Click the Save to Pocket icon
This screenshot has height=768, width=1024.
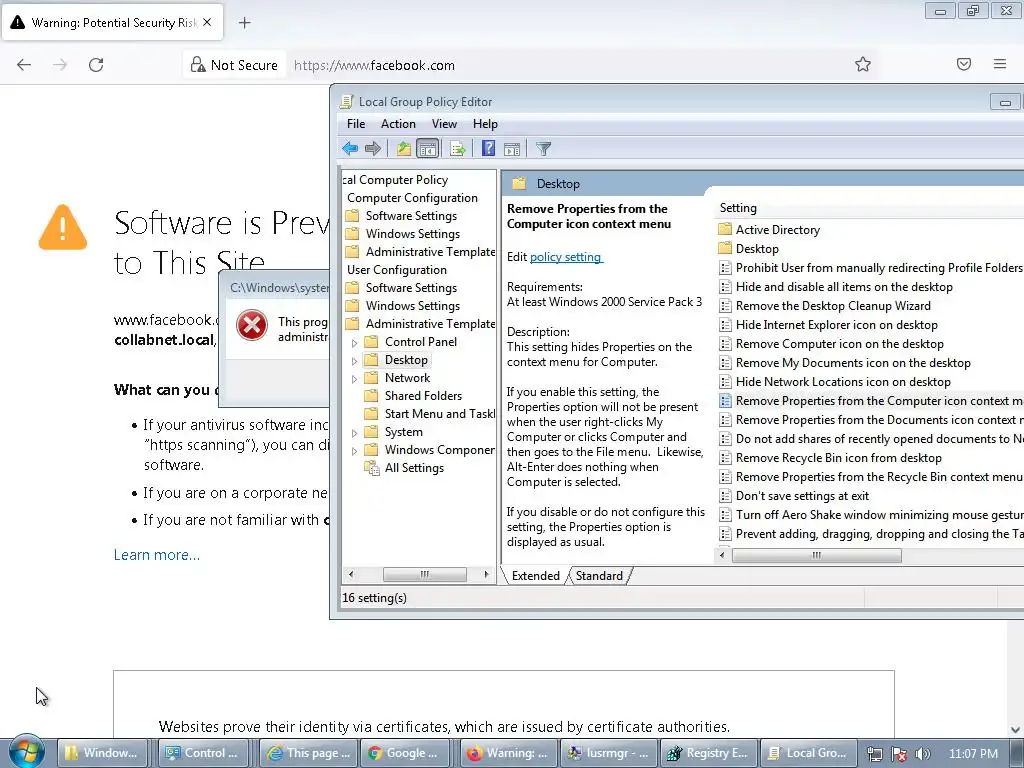click(x=964, y=64)
